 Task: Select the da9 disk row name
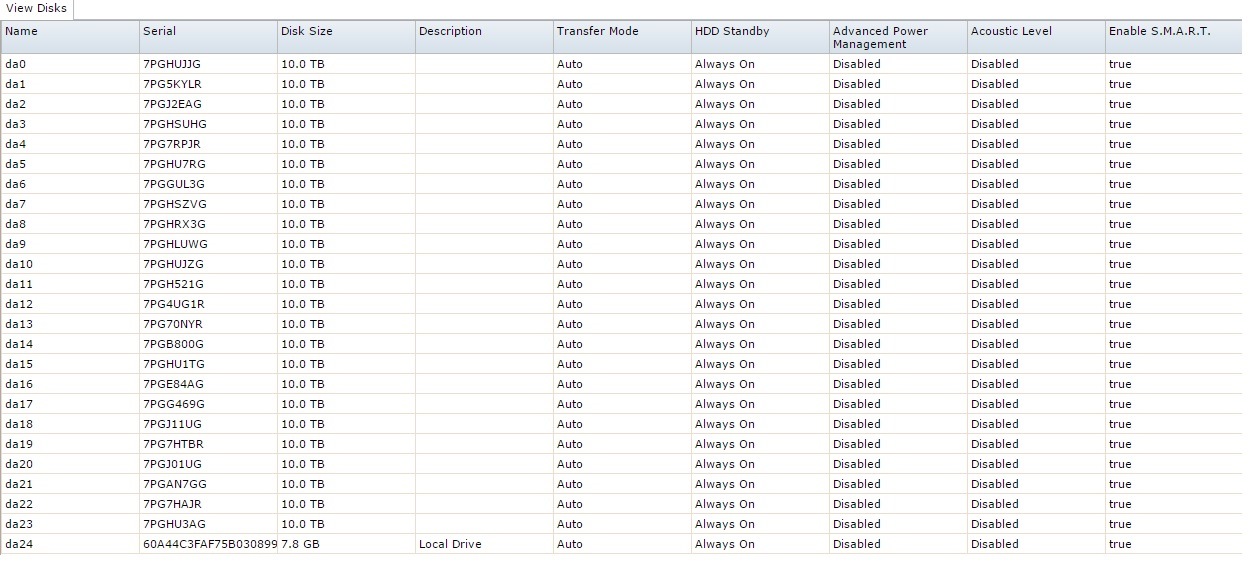coord(17,244)
